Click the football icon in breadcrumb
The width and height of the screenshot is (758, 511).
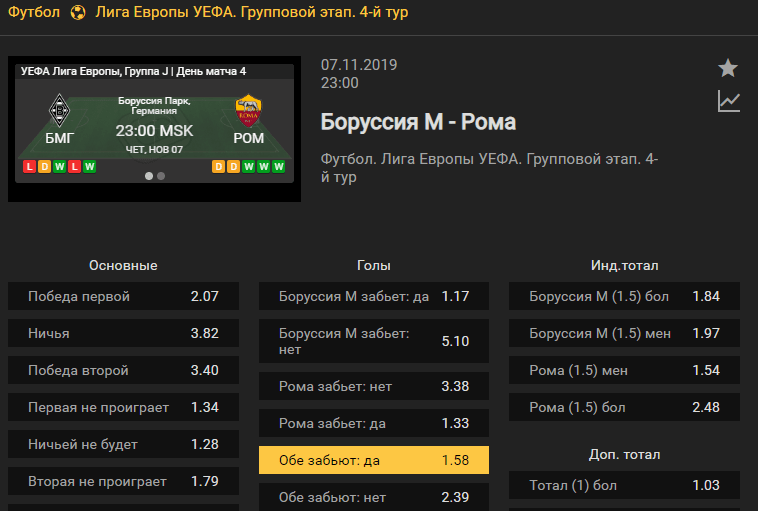[78, 12]
